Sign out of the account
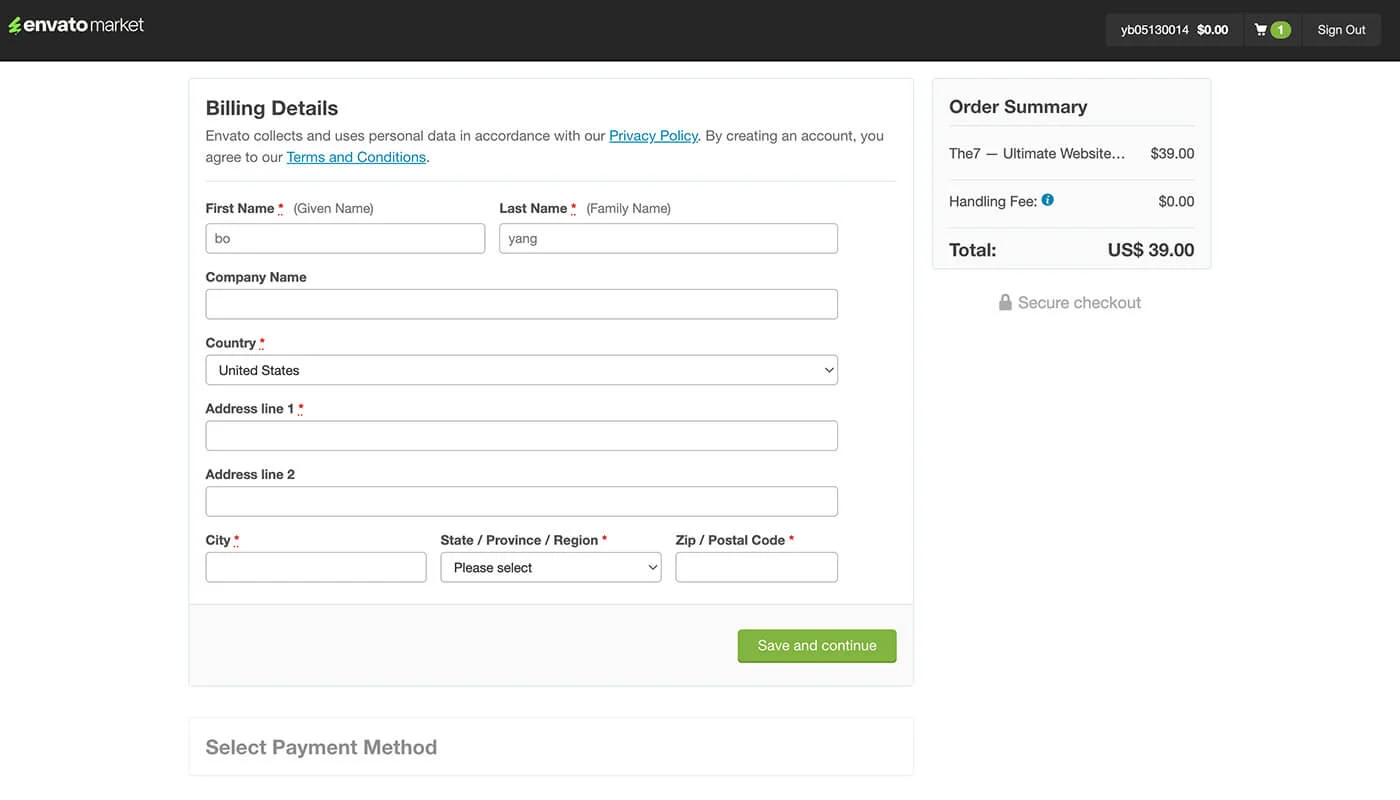The width and height of the screenshot is (1400, 800). 1341,30
